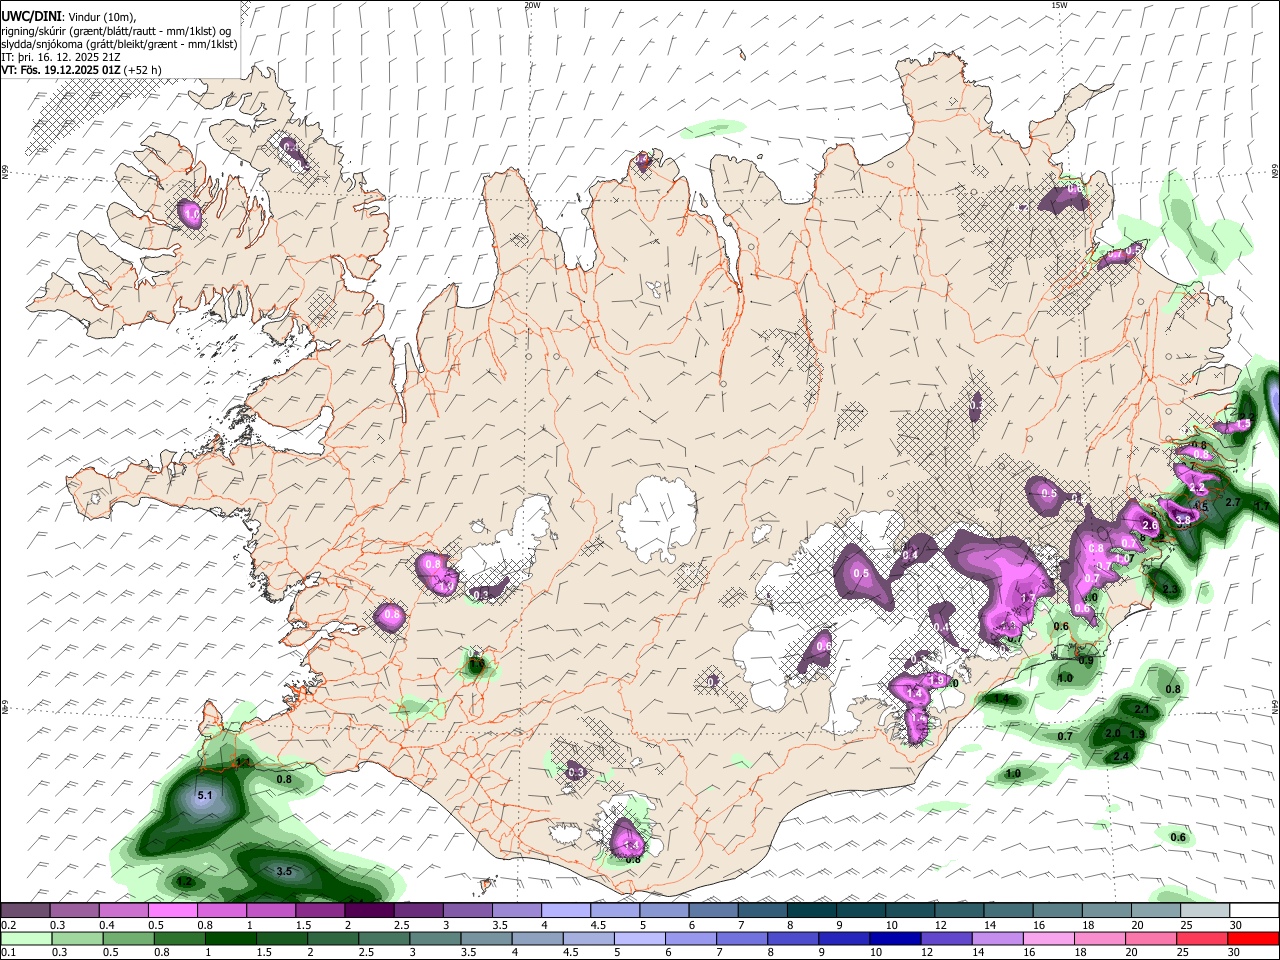
Task: Click the darkest green lower swatch between 1 and 1.5
Action: [x=229, y=938]
